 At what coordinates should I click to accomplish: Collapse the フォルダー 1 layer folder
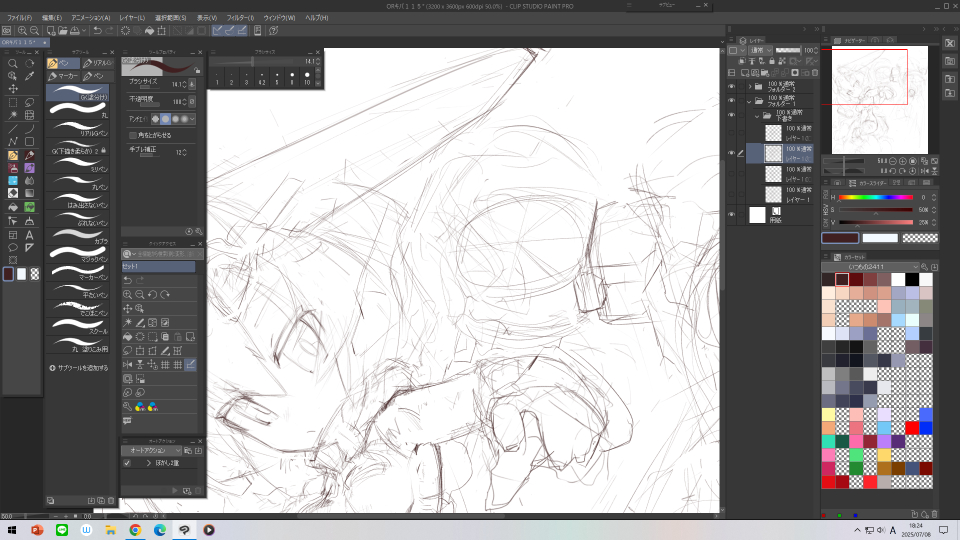coord(749,100)
